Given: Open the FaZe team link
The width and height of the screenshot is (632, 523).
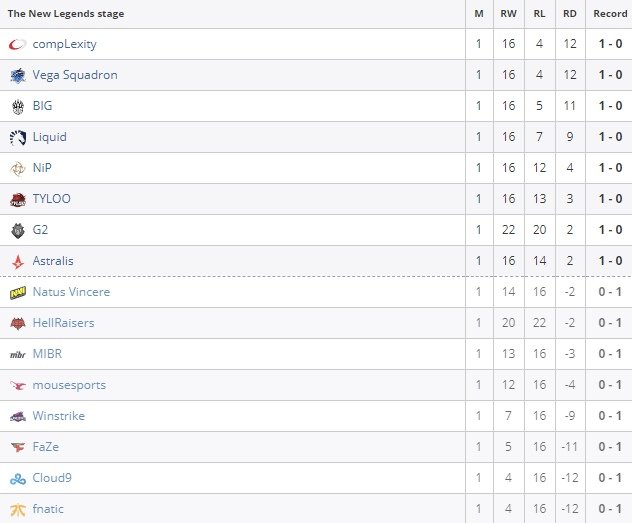Looking at the screenshot, I should click(x=46, y=447).
